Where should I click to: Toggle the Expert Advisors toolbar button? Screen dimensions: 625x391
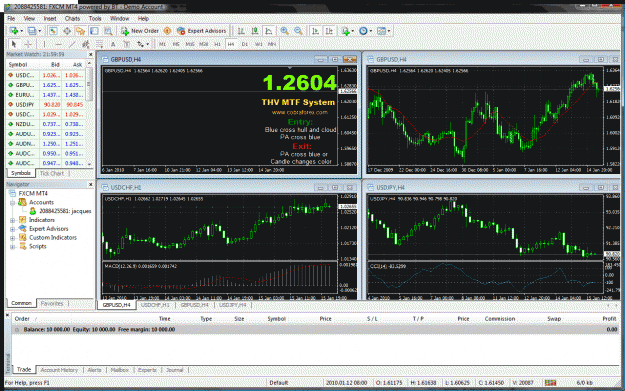pyautogui.click(x=202, y=31)
